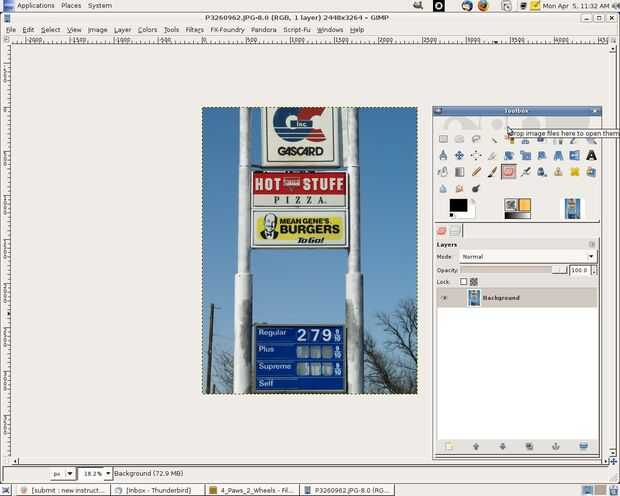Screen dimensions: 620x496
Task: Select the Rotate tool
Action: 509,155
